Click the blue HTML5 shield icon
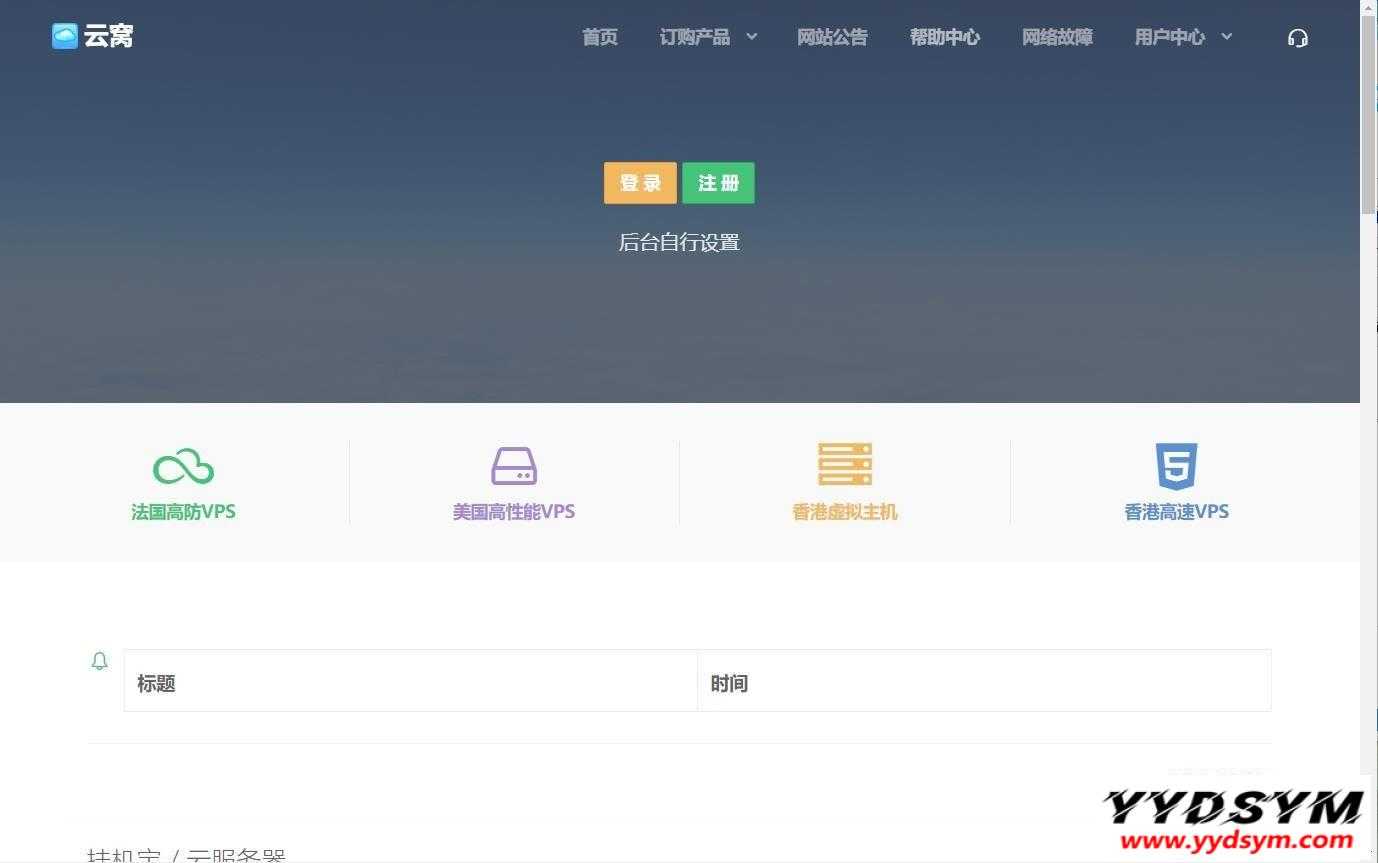 click(x=1176, y=466)
